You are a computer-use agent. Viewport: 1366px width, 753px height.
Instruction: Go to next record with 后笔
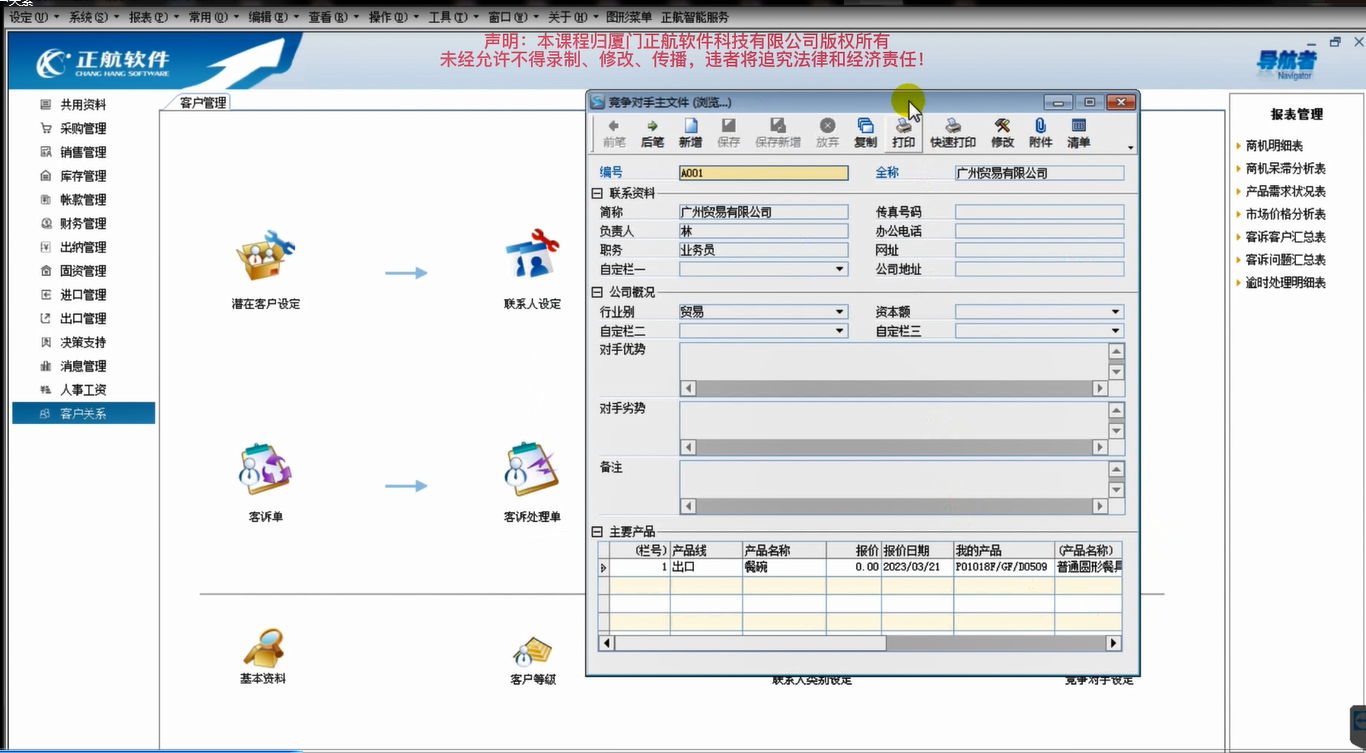click(652, 133)
